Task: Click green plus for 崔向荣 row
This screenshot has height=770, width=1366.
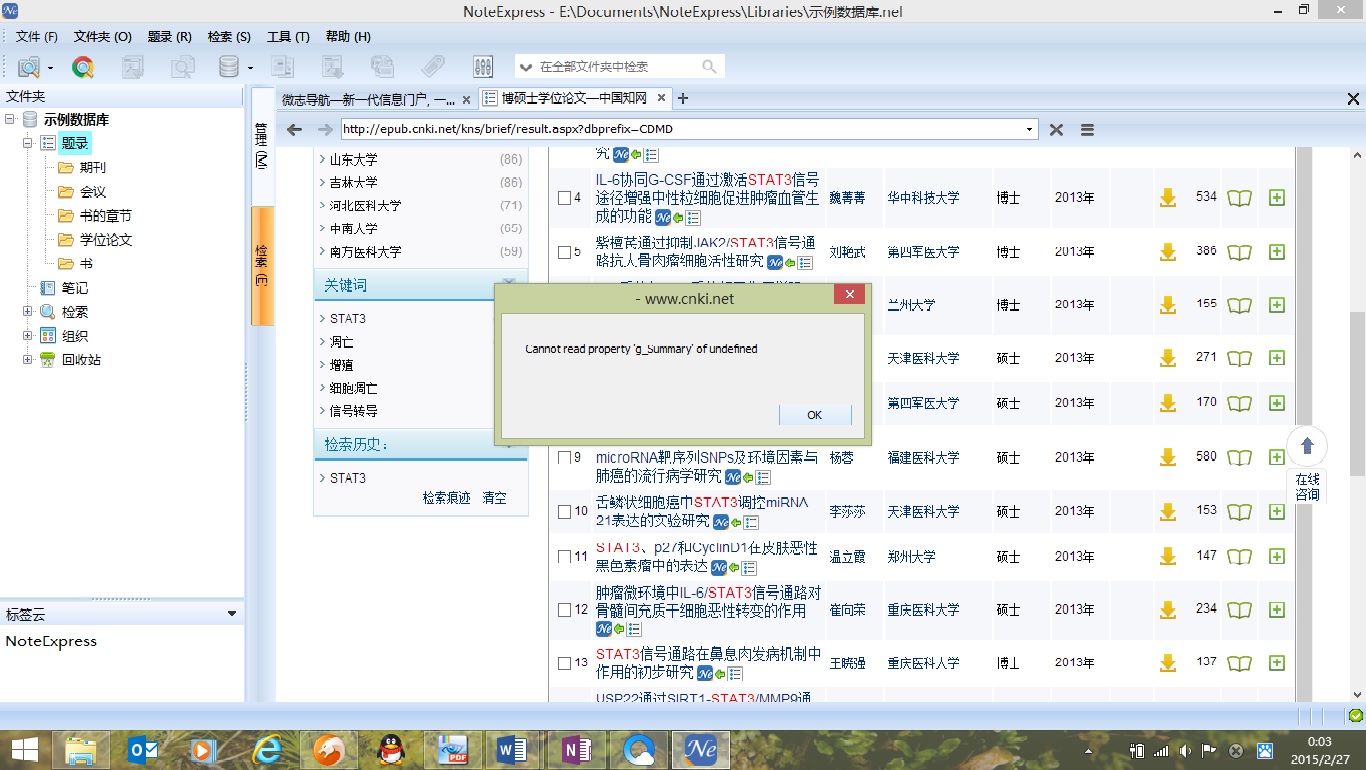Action: click(x=1276, y=609)
